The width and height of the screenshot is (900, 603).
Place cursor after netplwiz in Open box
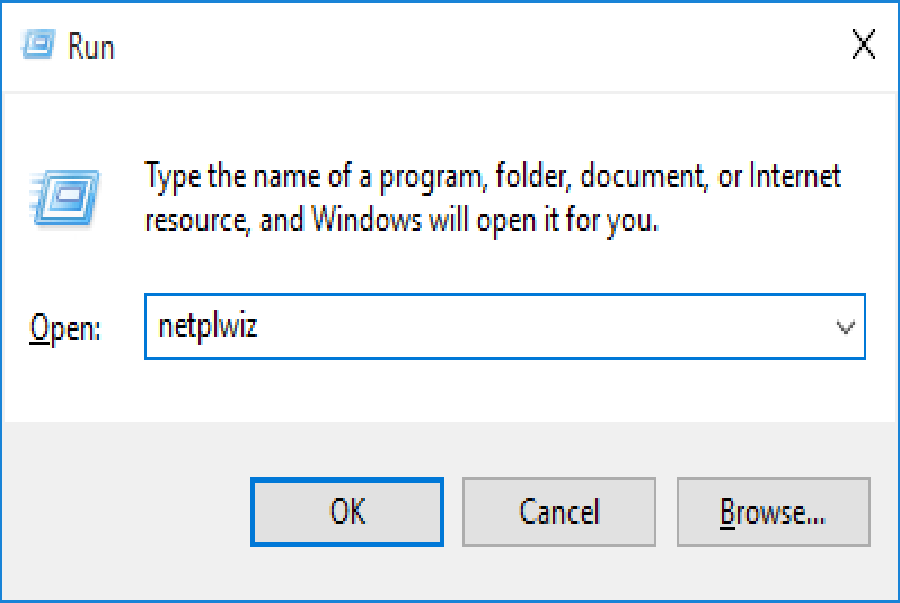pos(259,327)
